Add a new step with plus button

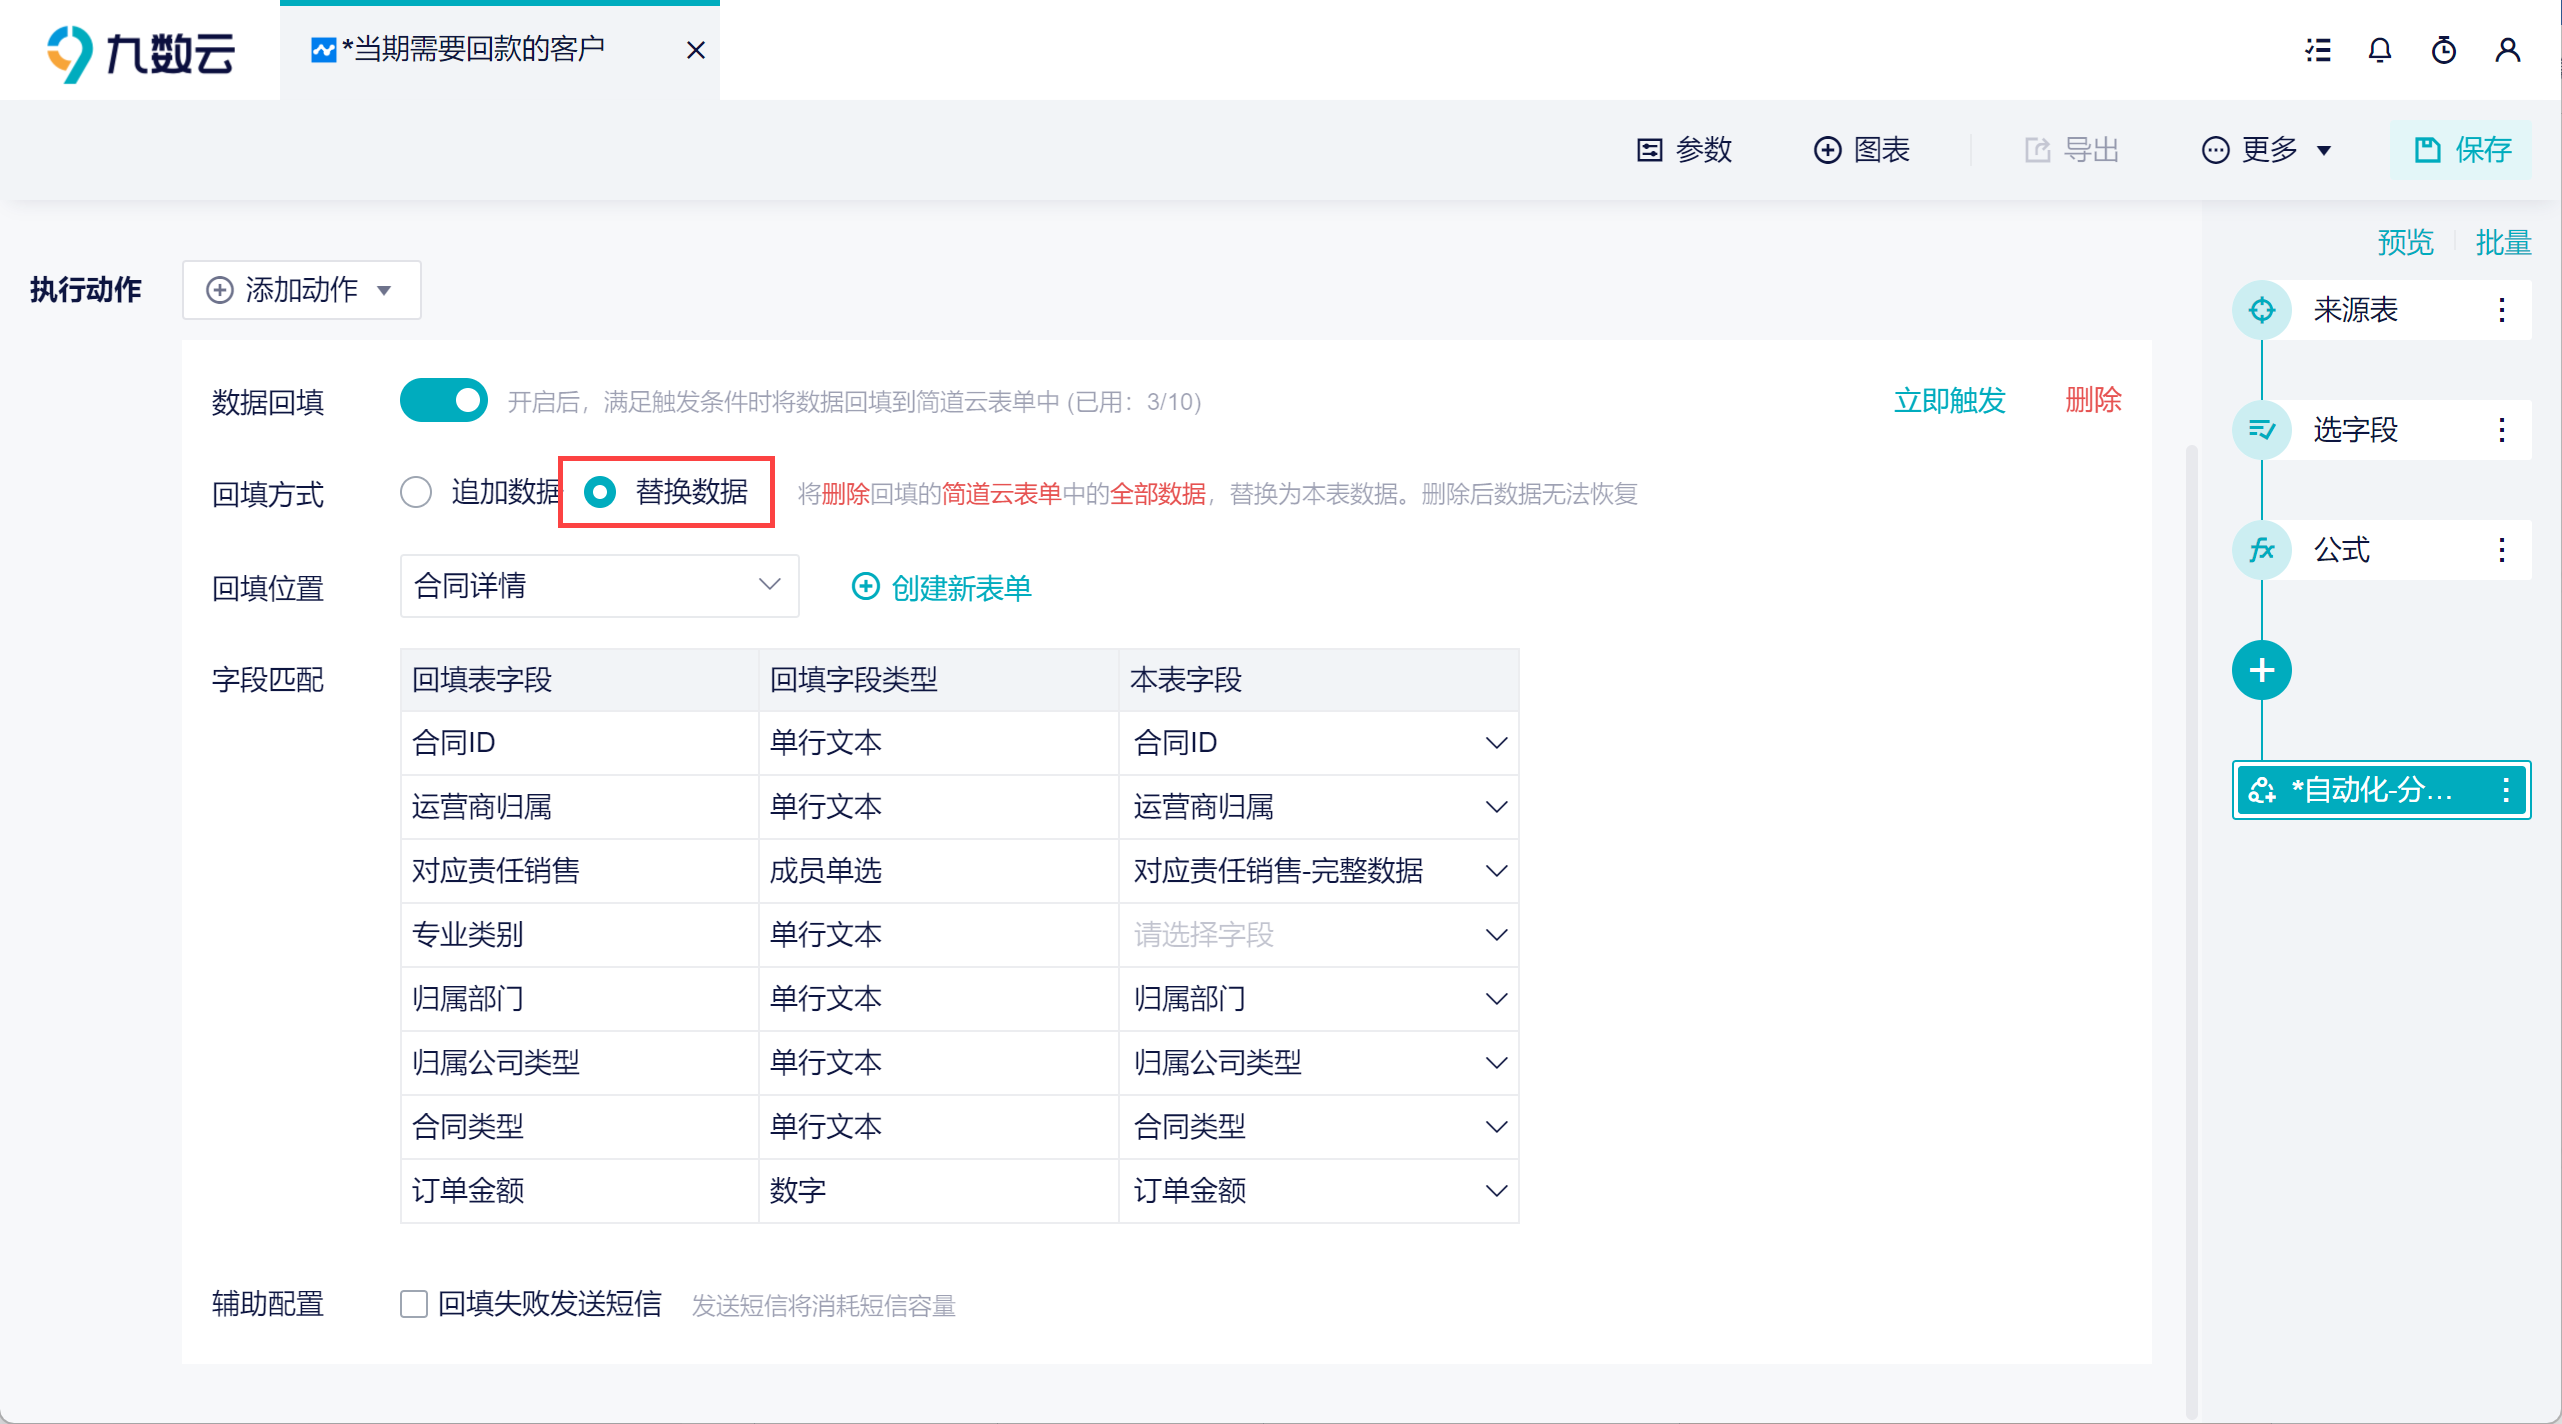point(2262,670)
